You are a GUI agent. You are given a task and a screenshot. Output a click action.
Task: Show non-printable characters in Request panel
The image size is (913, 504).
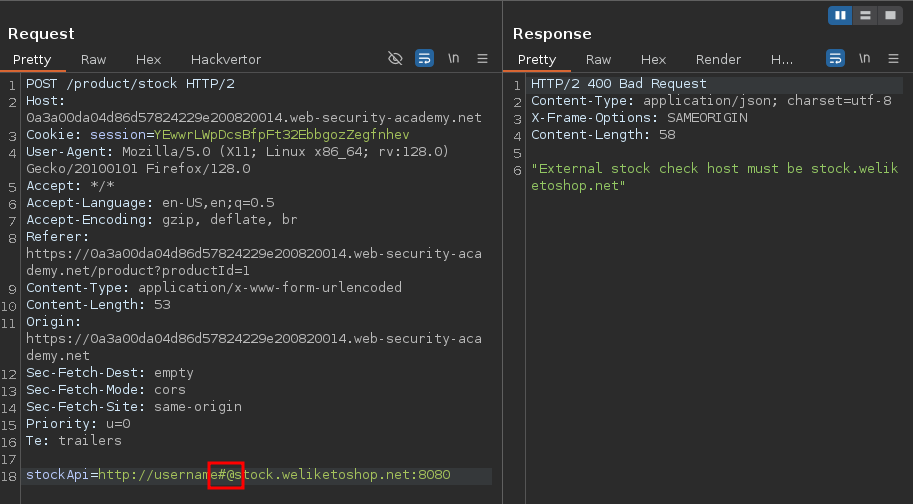click(453, 59)
